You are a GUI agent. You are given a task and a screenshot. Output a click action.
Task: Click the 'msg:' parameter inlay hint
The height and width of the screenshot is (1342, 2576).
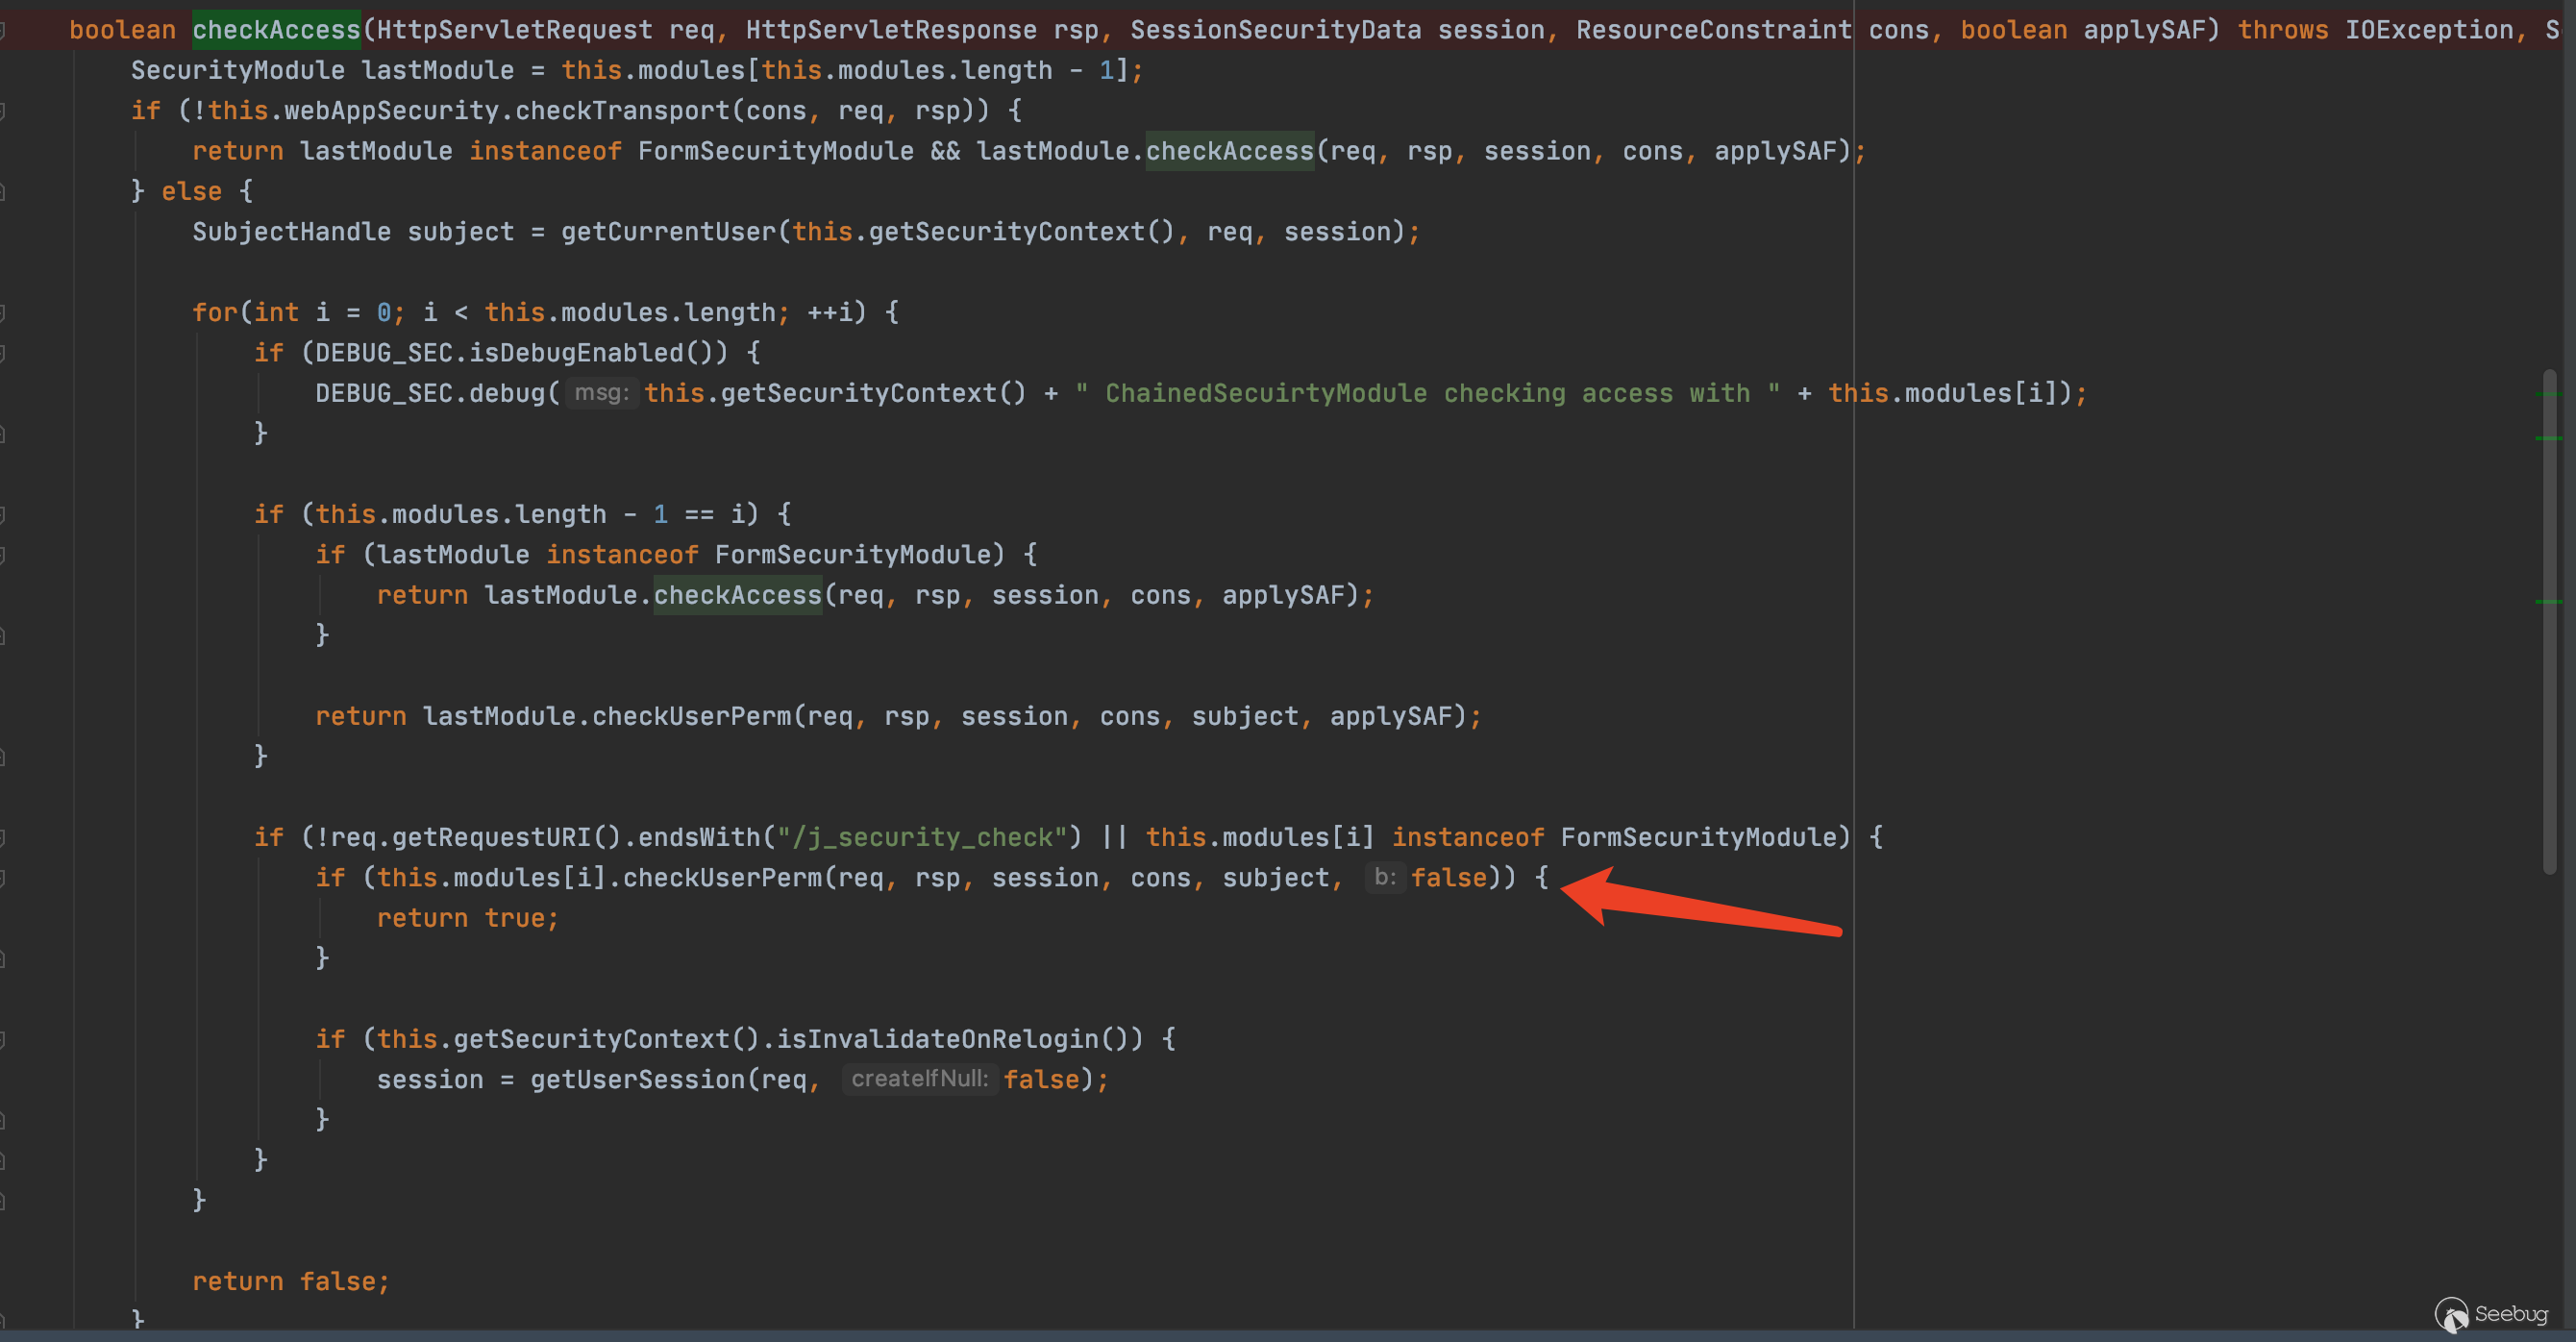coord(601,393)
